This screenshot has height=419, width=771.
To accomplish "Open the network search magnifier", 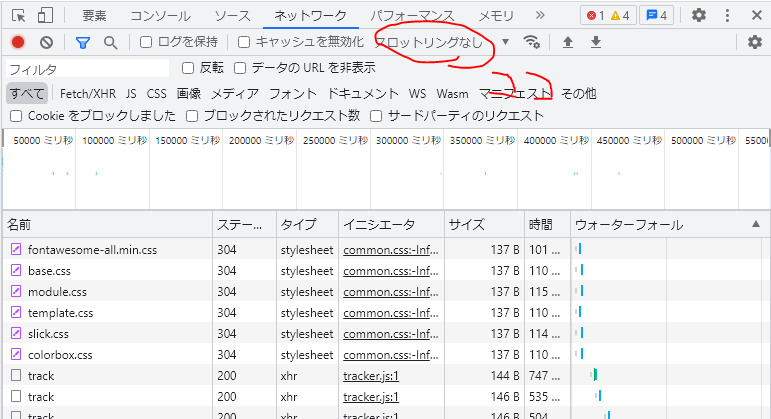I will coord(110,42).
